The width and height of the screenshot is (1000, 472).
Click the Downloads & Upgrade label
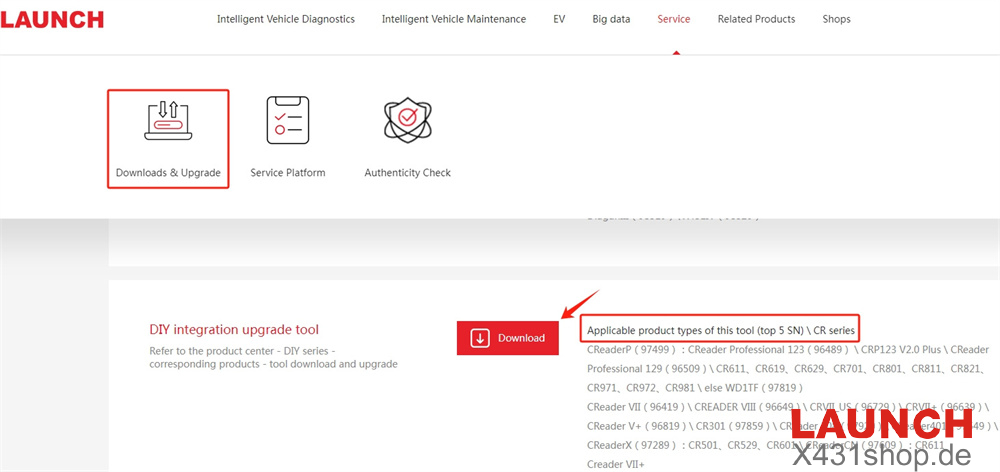(x=168, y=172)
